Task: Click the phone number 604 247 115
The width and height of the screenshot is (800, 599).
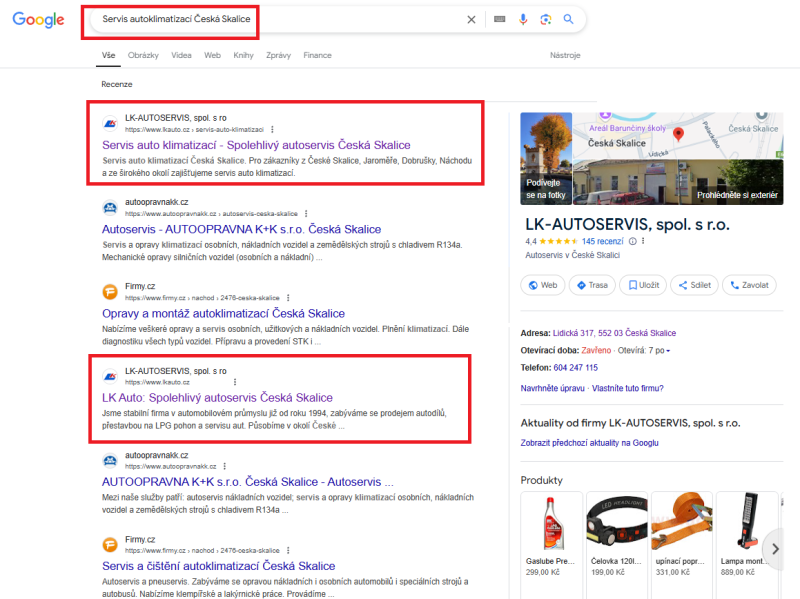Action: [x=576, y=368]
